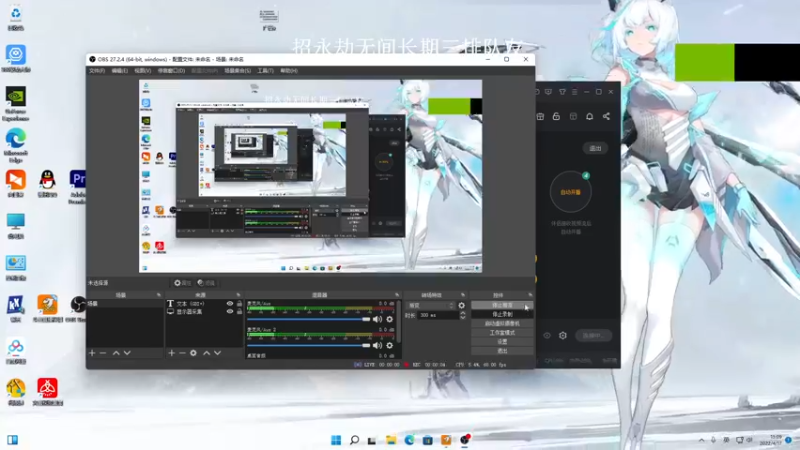Open settings gear for the second mixer channel
The image size is (800, 450).
coord(390,345)
